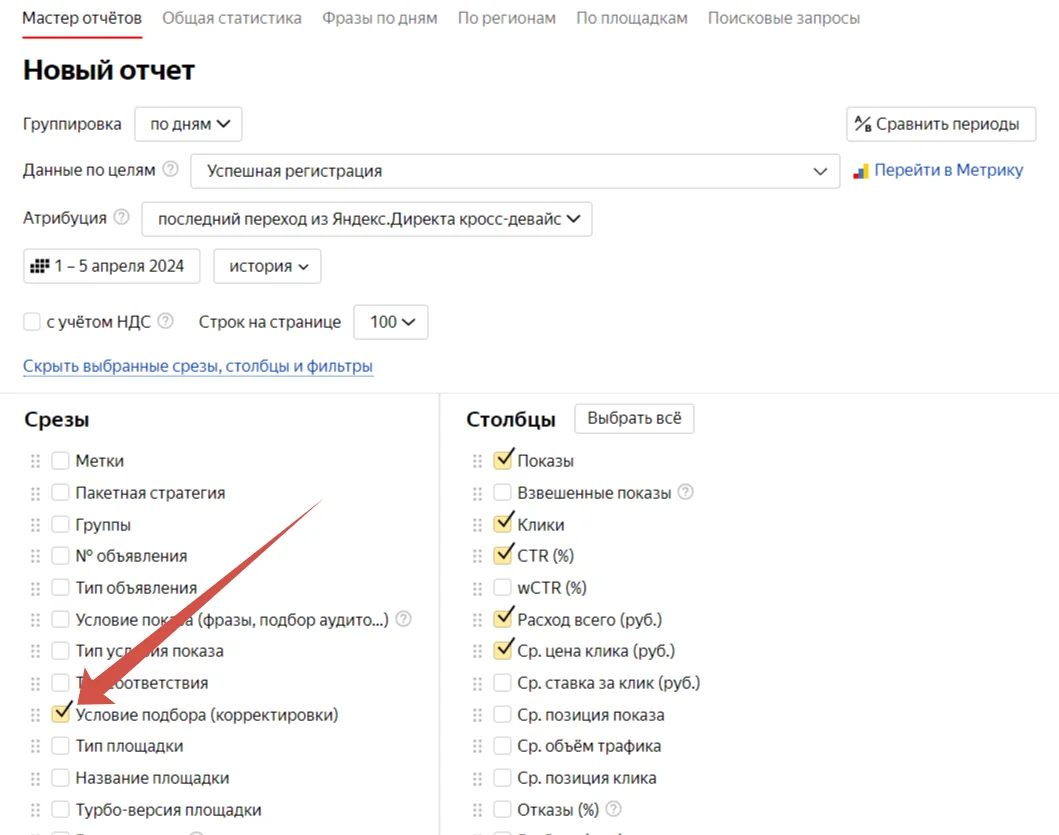Switch to the Общая статистика tab

click(232, 18)
